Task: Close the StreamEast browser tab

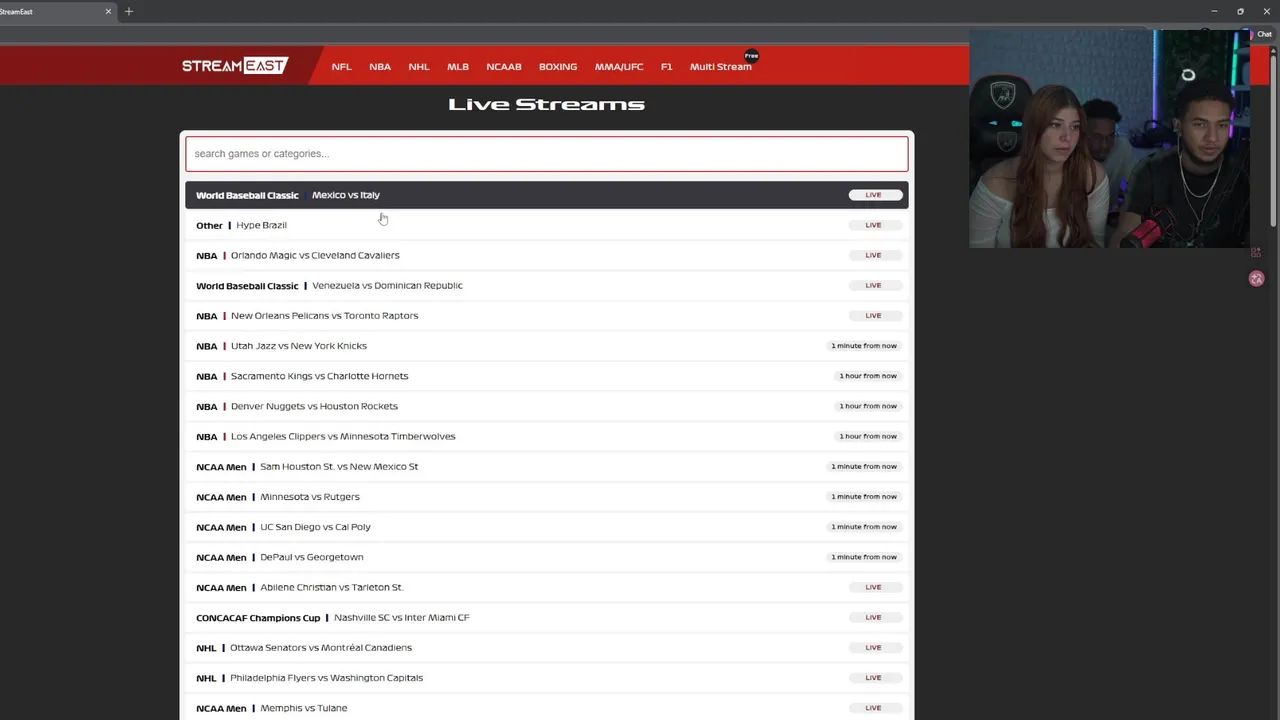Action: 108,11
